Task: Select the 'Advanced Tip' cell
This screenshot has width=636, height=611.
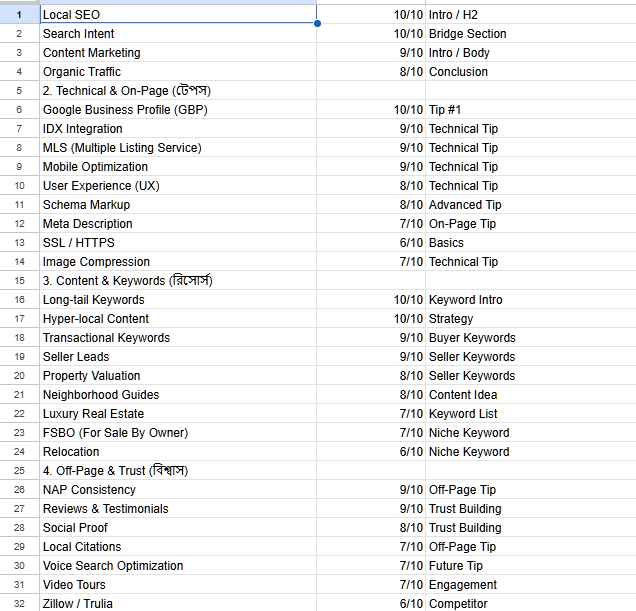Action: point(531,204)
